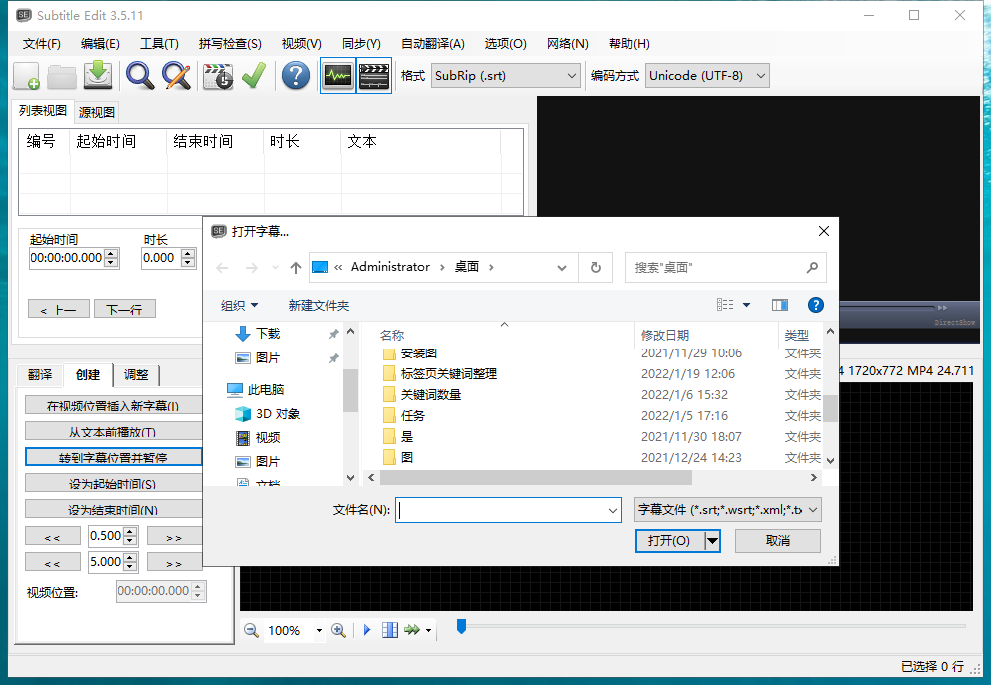Image resolution: width=991 pixels, height=685 pixels.
Task: Click the refresh button beside address bar
Action: coord(595,267)
